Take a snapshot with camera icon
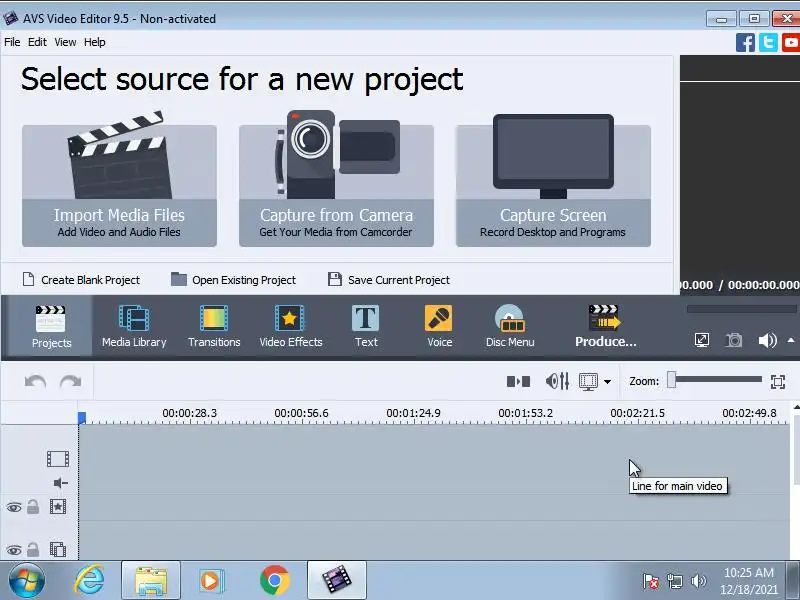This screenshot has width=800, height=600. (x=734, y=340)
